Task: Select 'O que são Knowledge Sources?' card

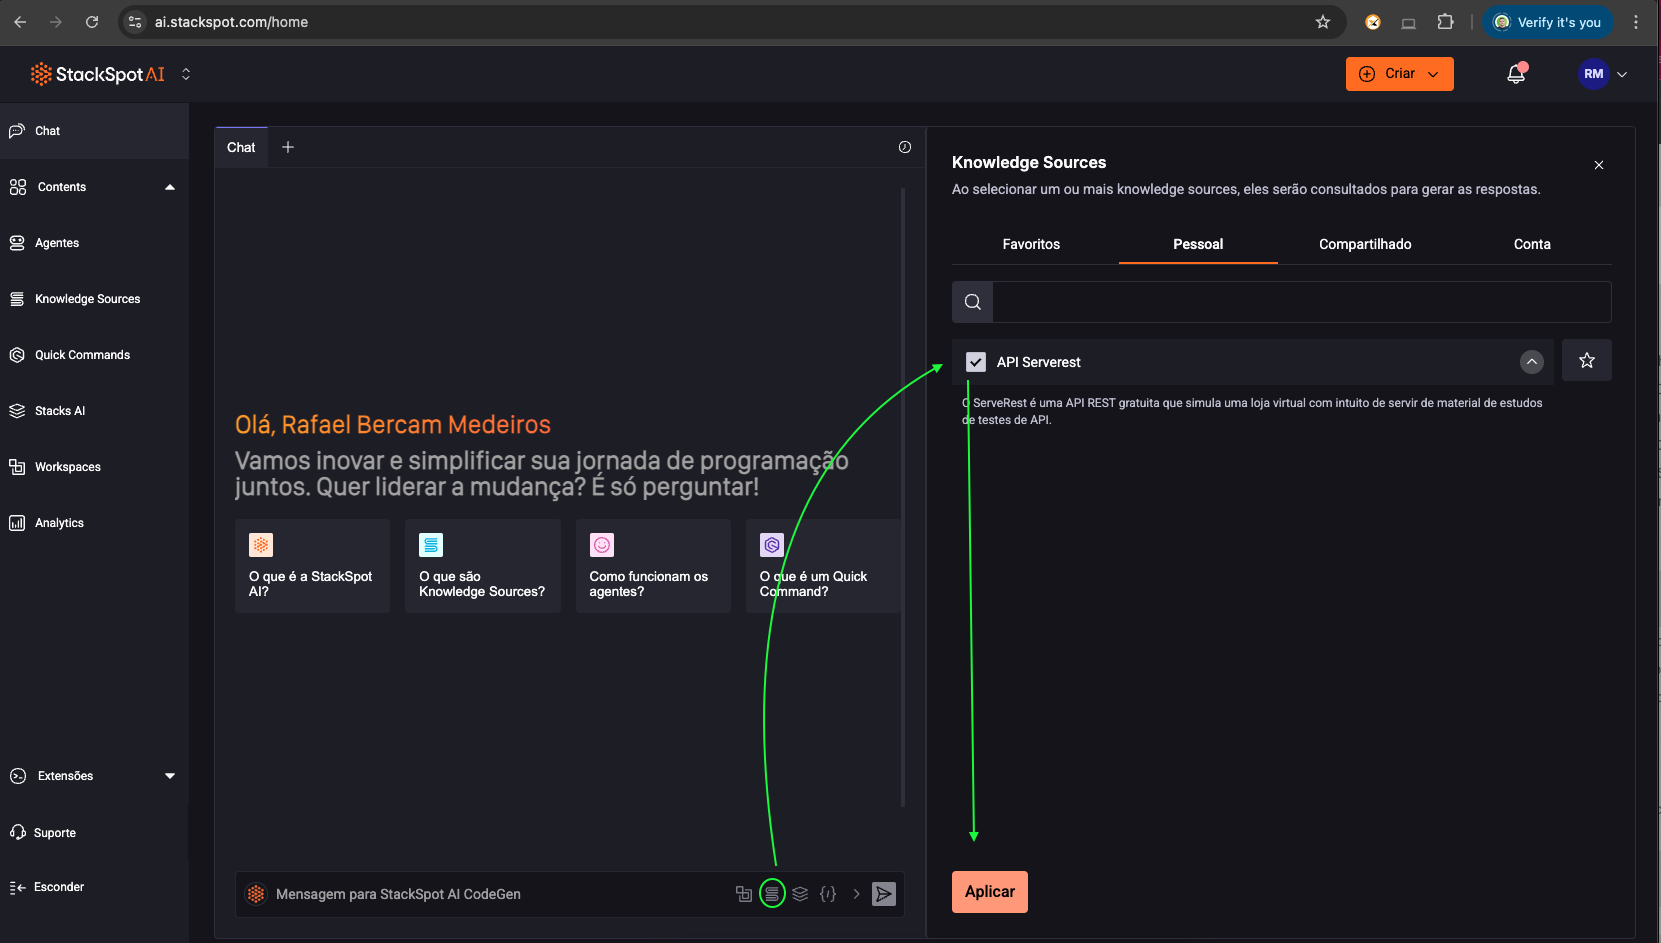Action: pyautogui.click(x=483, y=566)
